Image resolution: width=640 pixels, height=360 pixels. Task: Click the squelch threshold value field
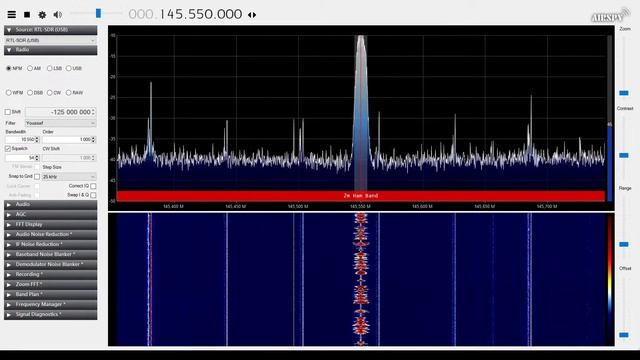22,158
